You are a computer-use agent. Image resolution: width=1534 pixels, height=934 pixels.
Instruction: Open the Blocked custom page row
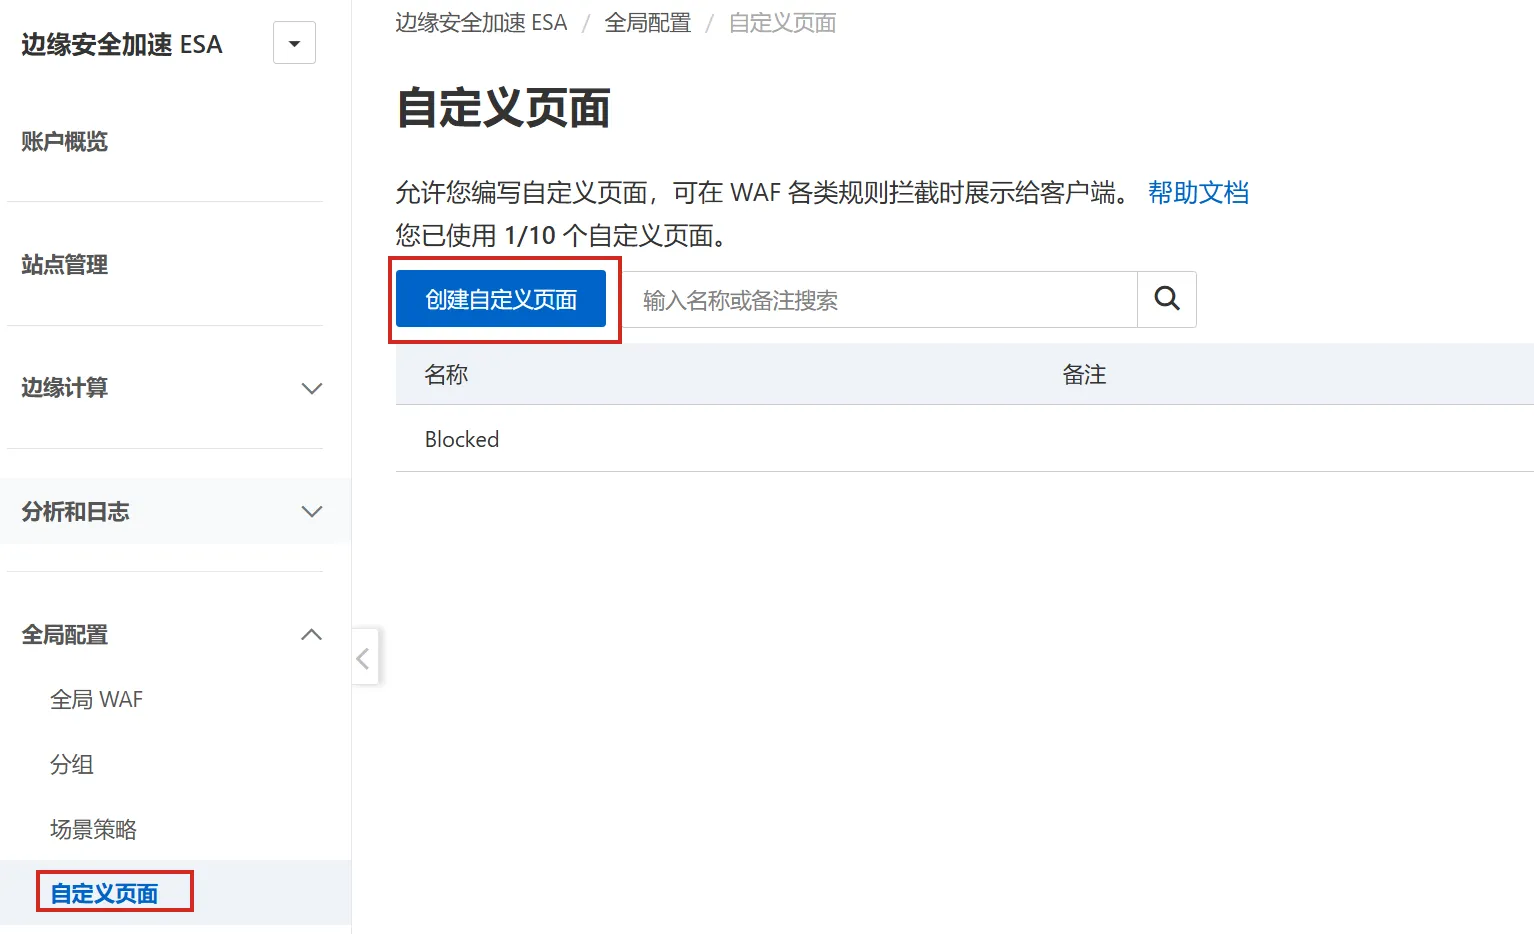point(462,440)
